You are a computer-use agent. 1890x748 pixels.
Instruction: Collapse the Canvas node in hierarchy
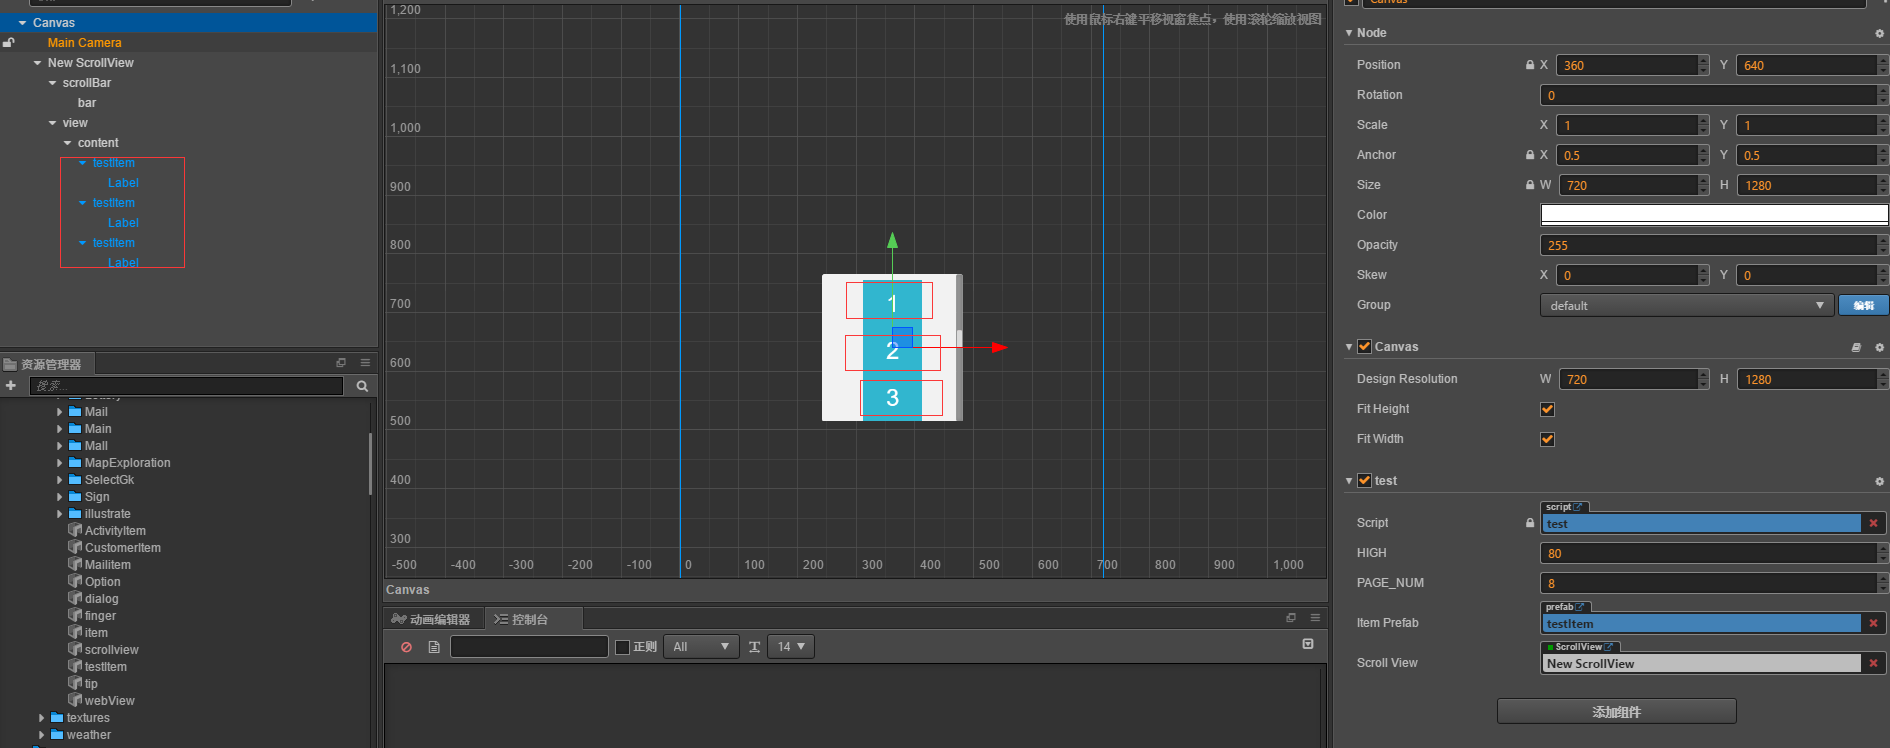click(22, 23)
